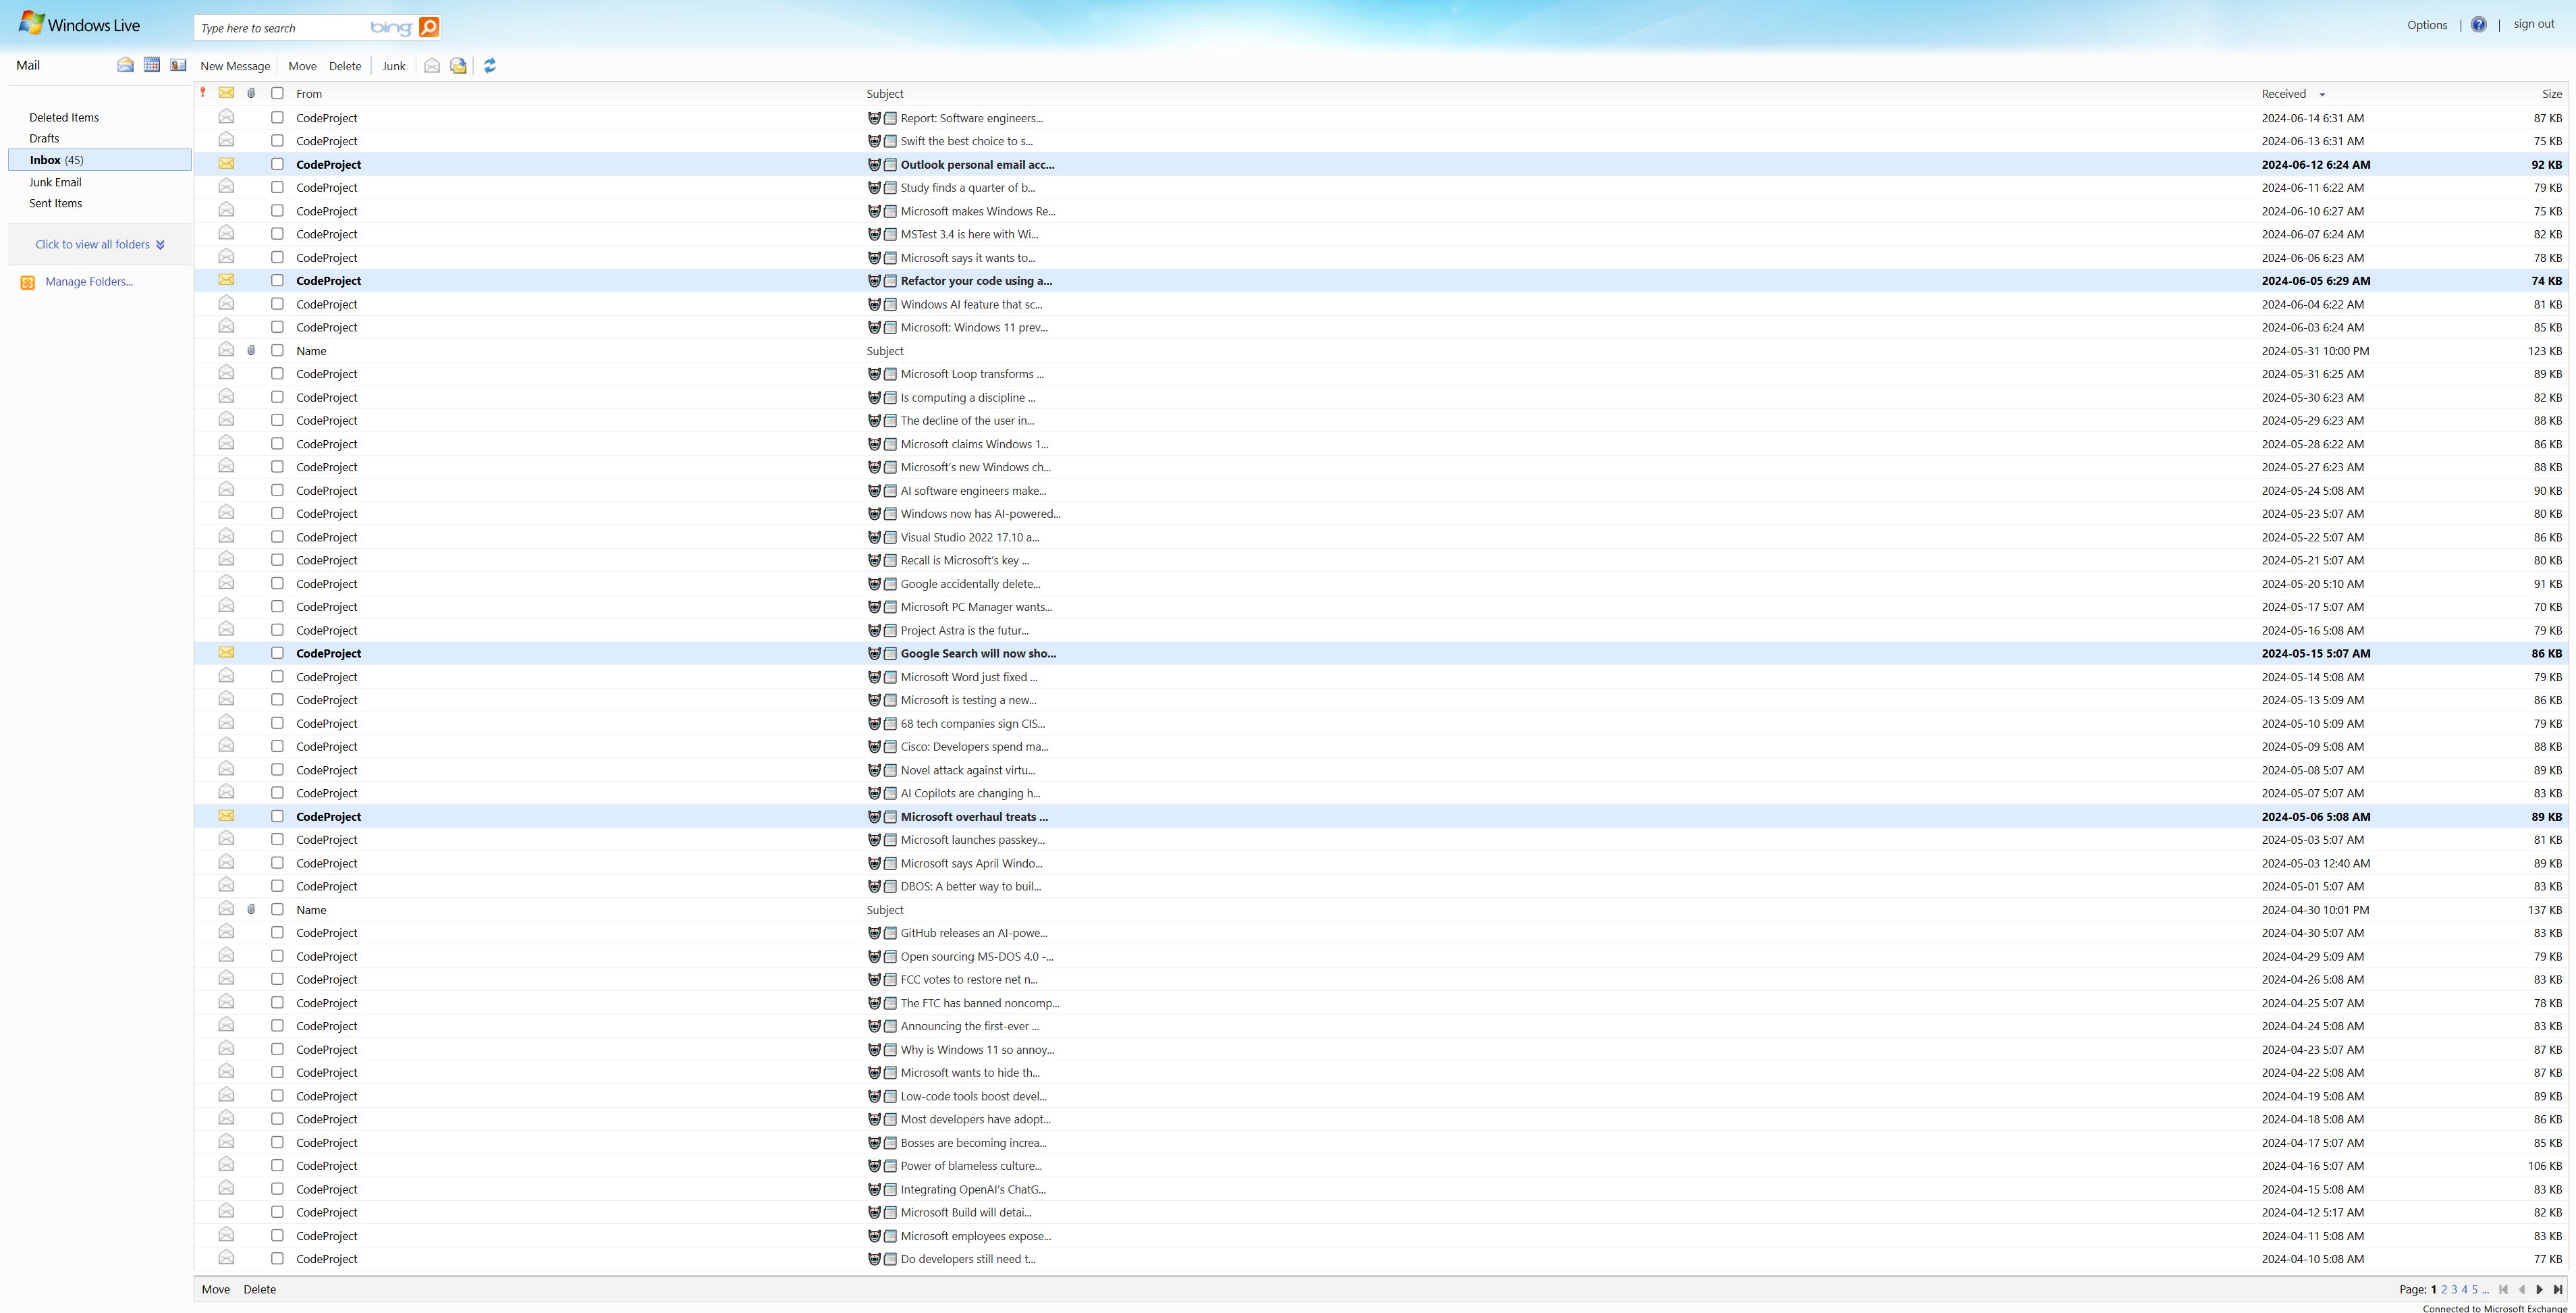Open the Google accidentally delete message

970,584
